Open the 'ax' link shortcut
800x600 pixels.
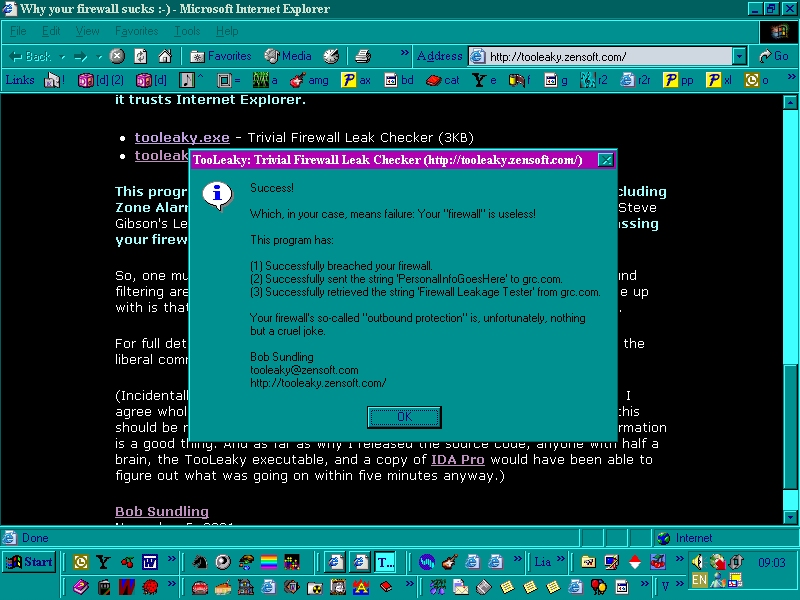click(x=356, y=80)
